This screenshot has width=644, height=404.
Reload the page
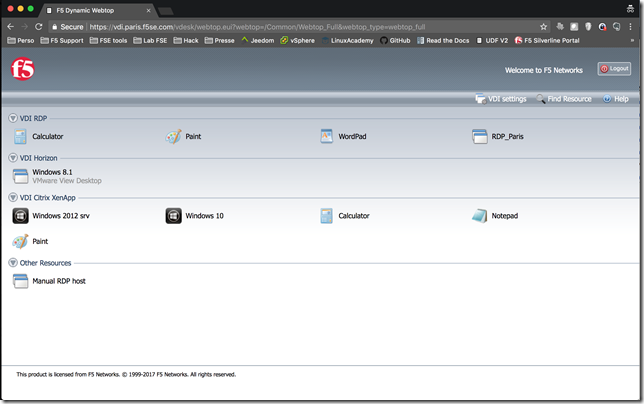coord(39,27)
